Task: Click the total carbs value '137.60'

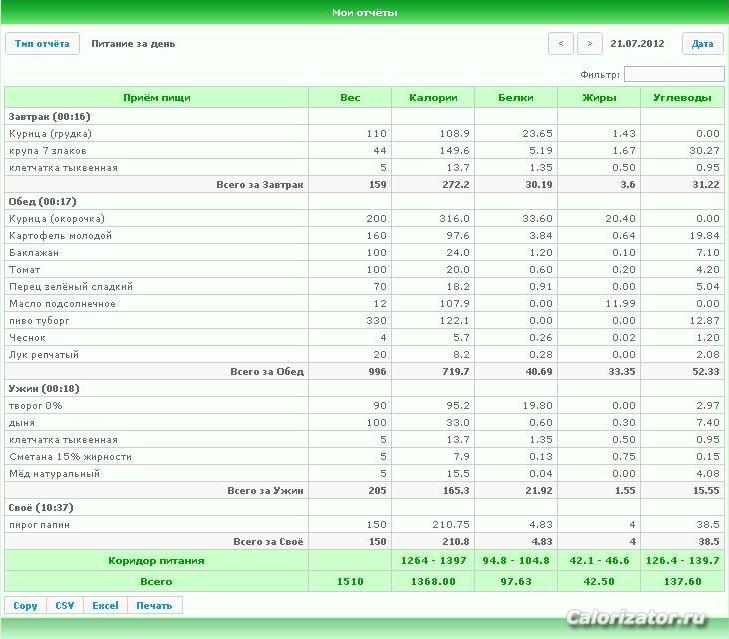Action: 683,582
